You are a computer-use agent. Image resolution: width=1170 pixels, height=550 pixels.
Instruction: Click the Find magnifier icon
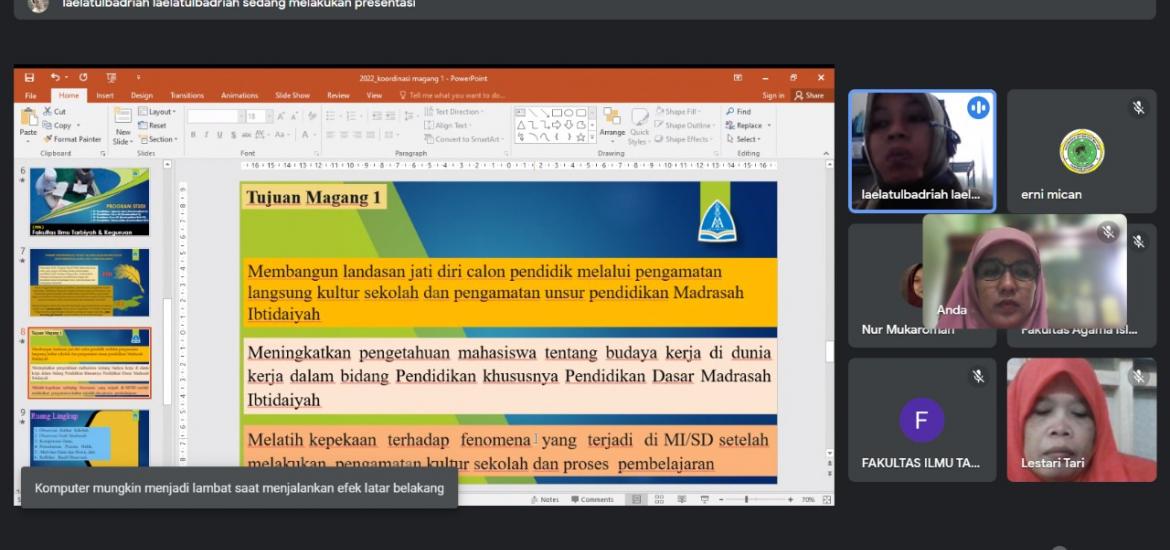(738, 112)
